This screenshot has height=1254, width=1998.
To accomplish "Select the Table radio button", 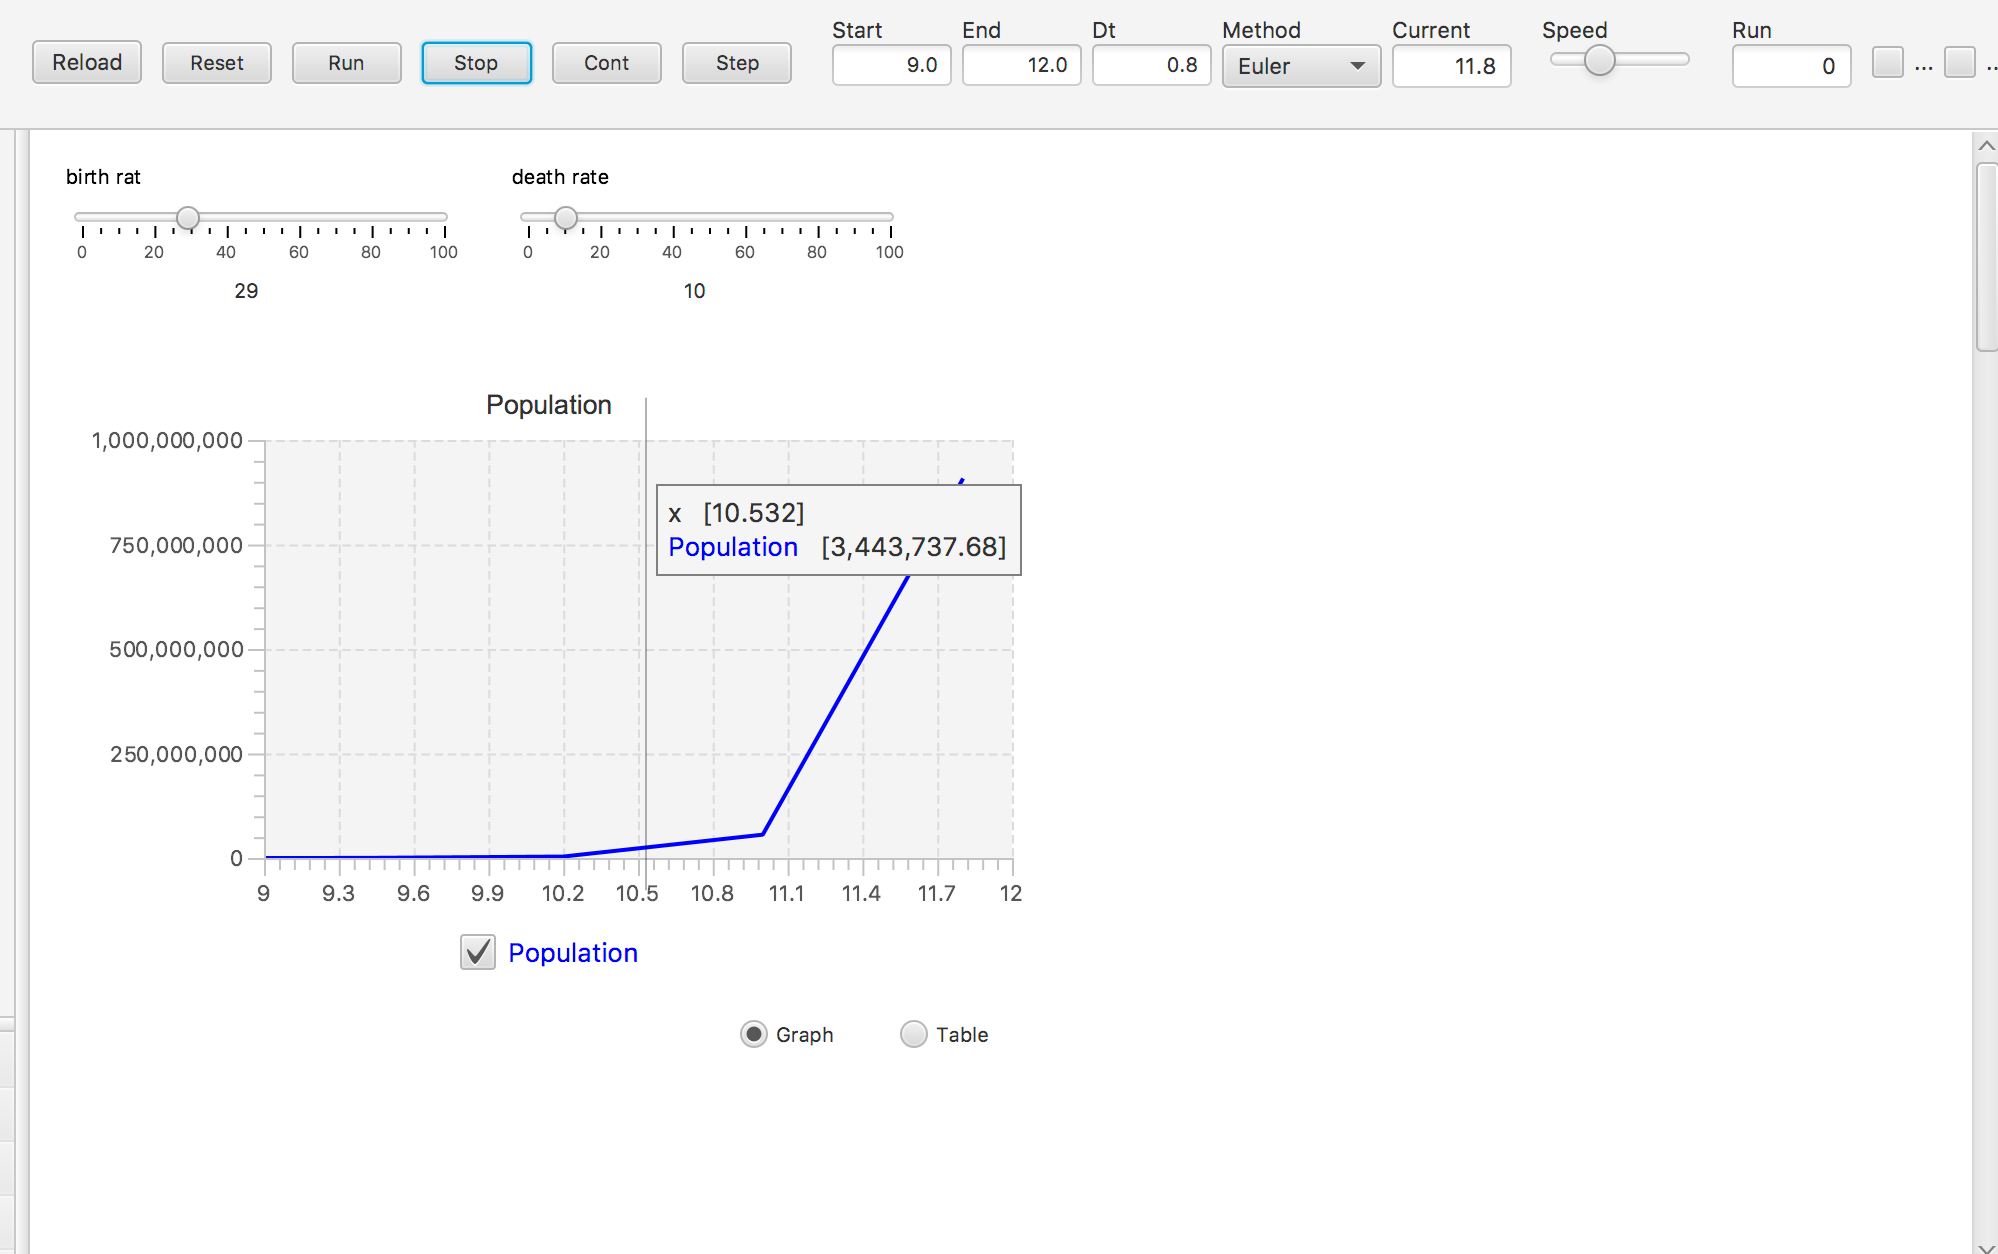I will point(914,1034).
